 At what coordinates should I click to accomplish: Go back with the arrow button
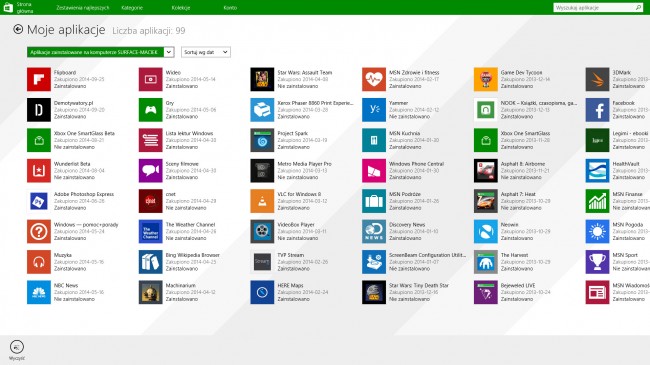[18, 29]
